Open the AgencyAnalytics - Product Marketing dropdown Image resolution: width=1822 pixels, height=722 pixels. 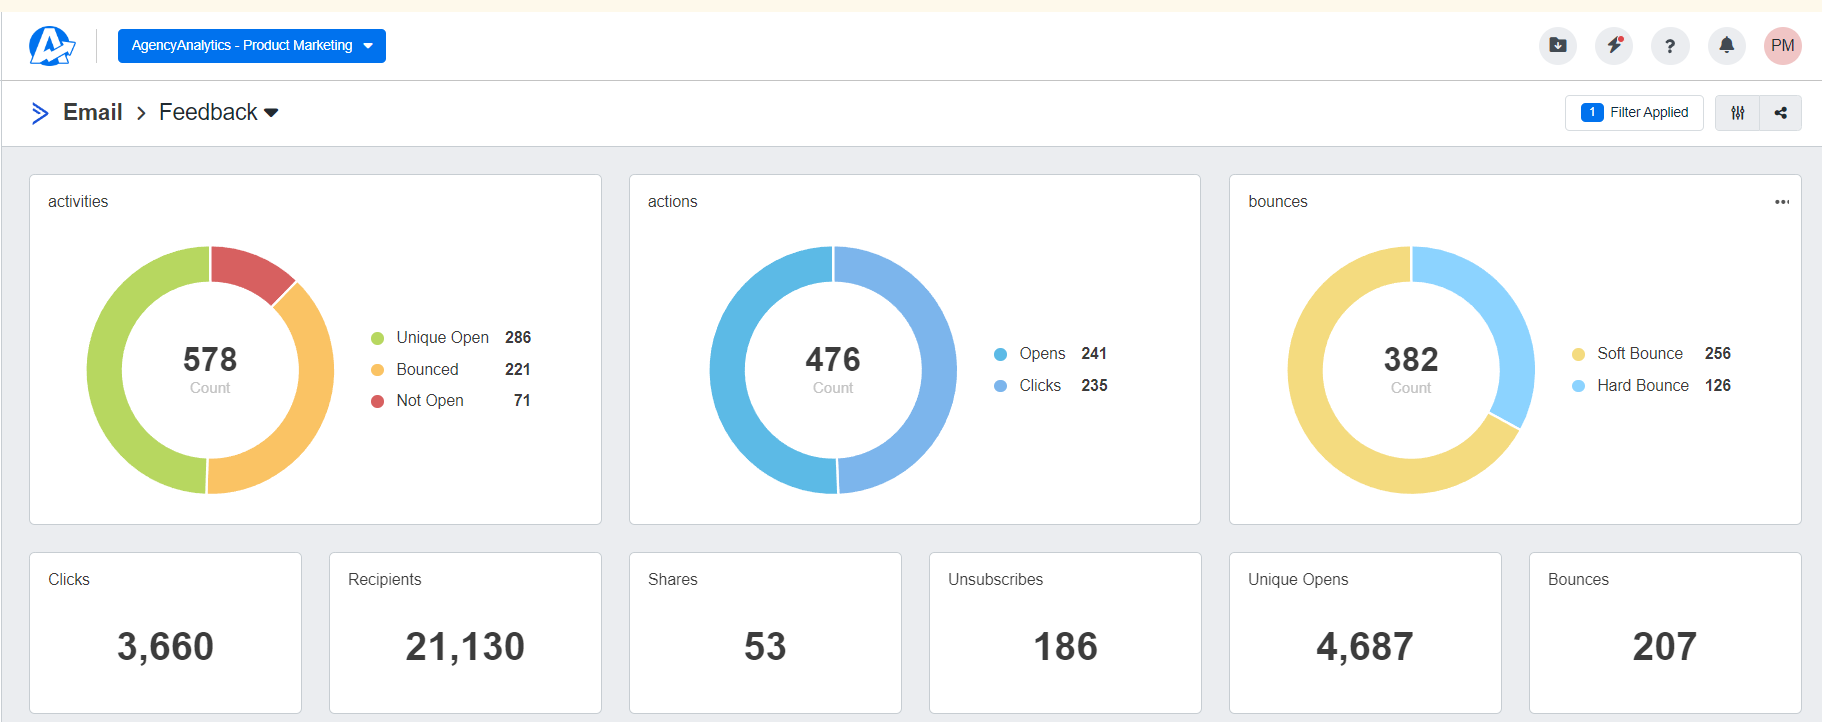[x=251, y=46]
